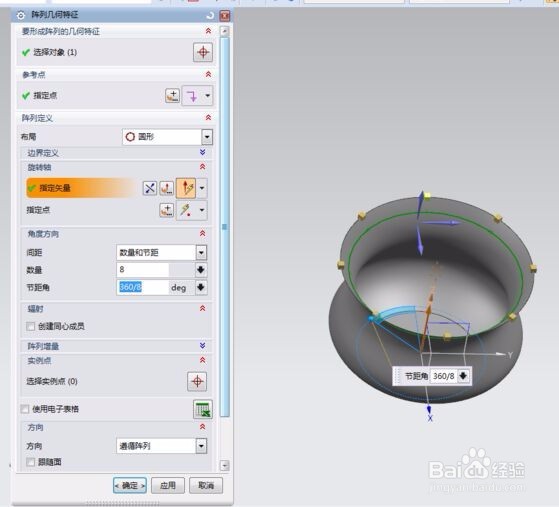
Task: Collapse the 旋转轴 section
Action: click(x=202, y=167)
